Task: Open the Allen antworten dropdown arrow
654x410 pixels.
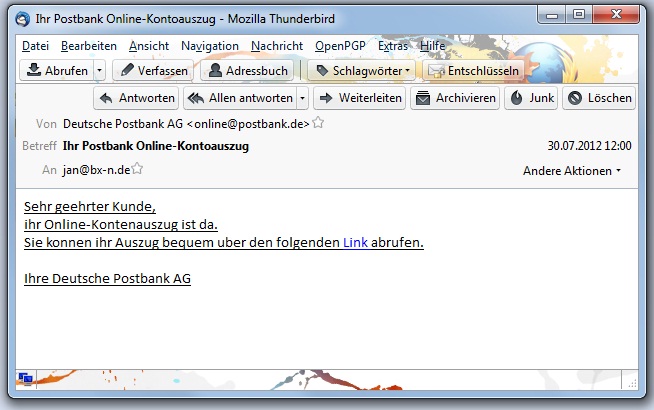Action: (302, 98)
